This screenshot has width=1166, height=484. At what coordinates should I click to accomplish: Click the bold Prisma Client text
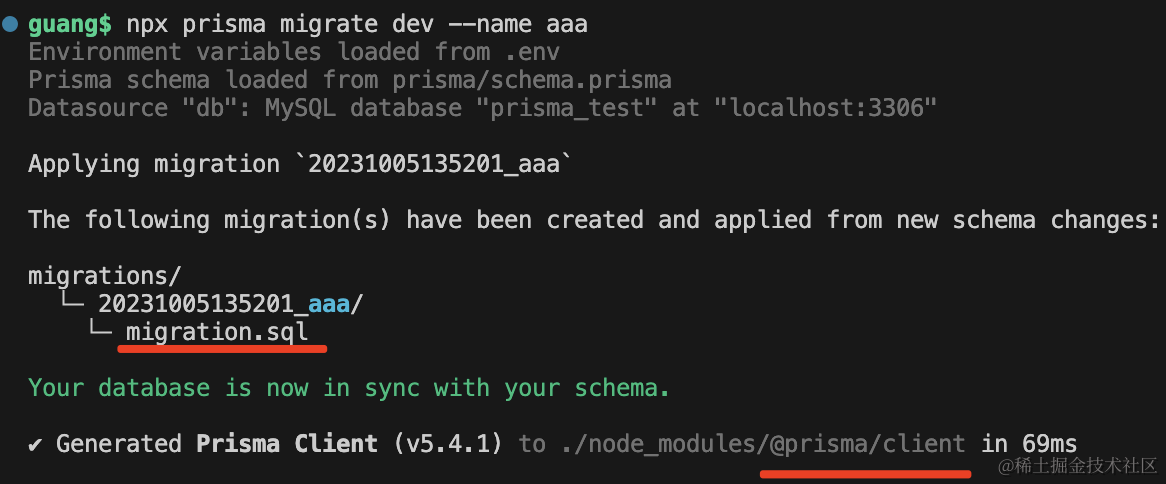click(287, 443)
